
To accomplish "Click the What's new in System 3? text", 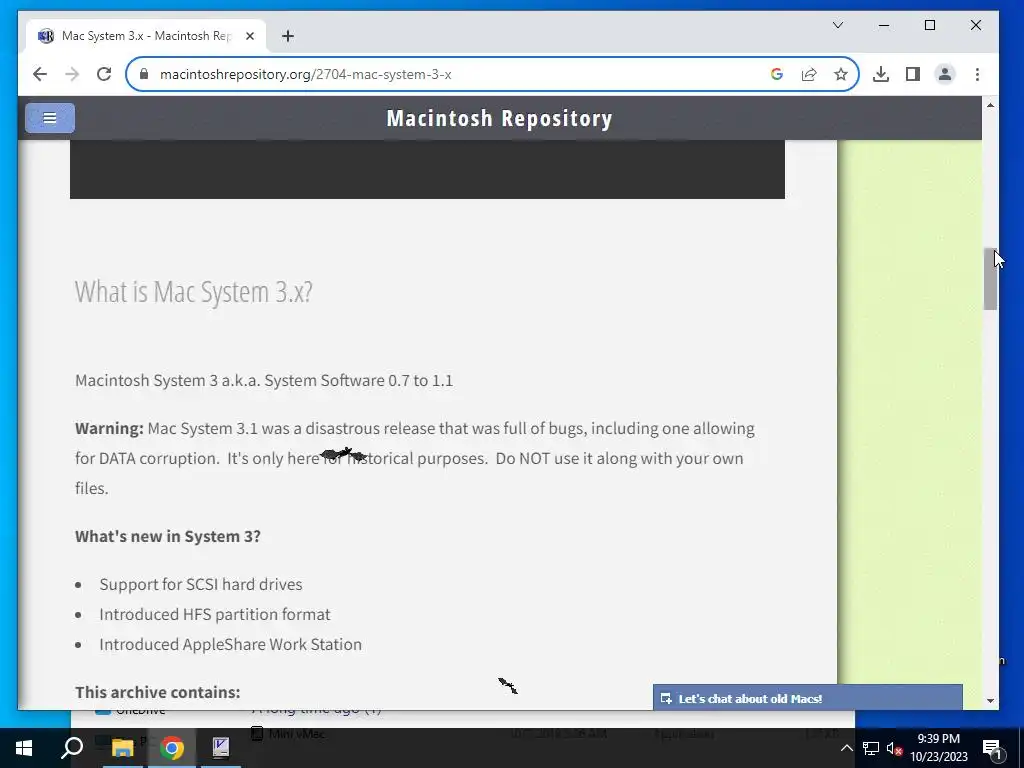I will pos(168,536).
